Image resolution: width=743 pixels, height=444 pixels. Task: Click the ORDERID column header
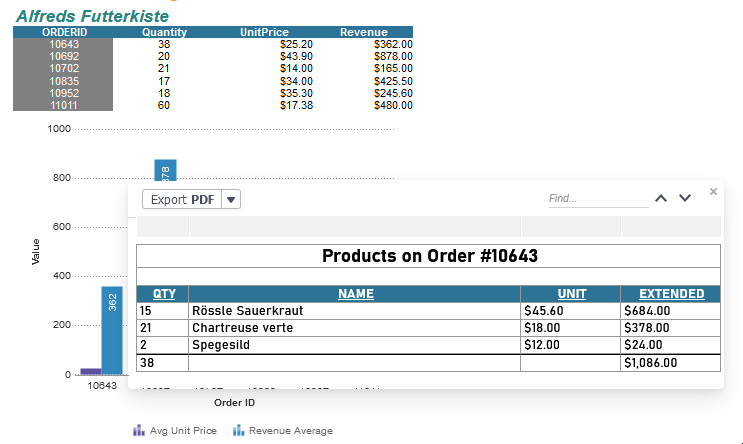click(x=63, y=32)
